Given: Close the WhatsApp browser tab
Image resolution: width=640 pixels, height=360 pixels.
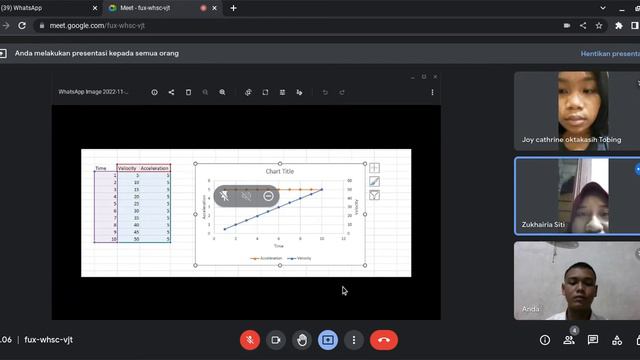Looking at the screenshot, I should click(95, 8).
